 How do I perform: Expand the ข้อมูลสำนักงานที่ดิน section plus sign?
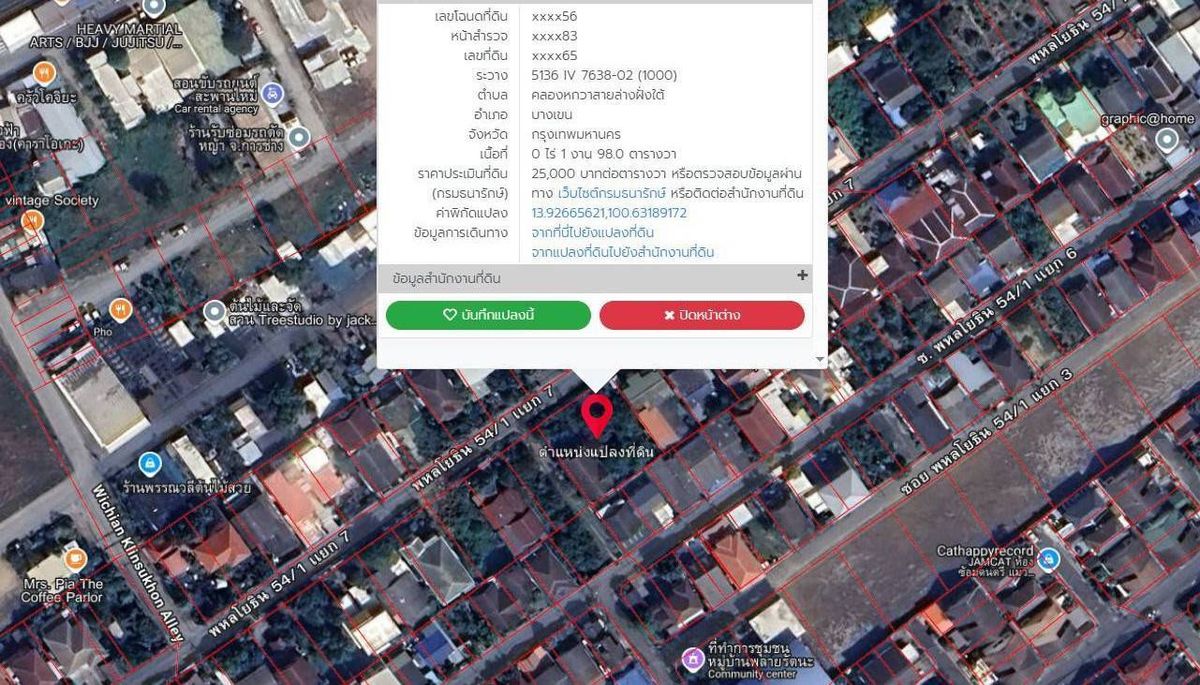802,276
